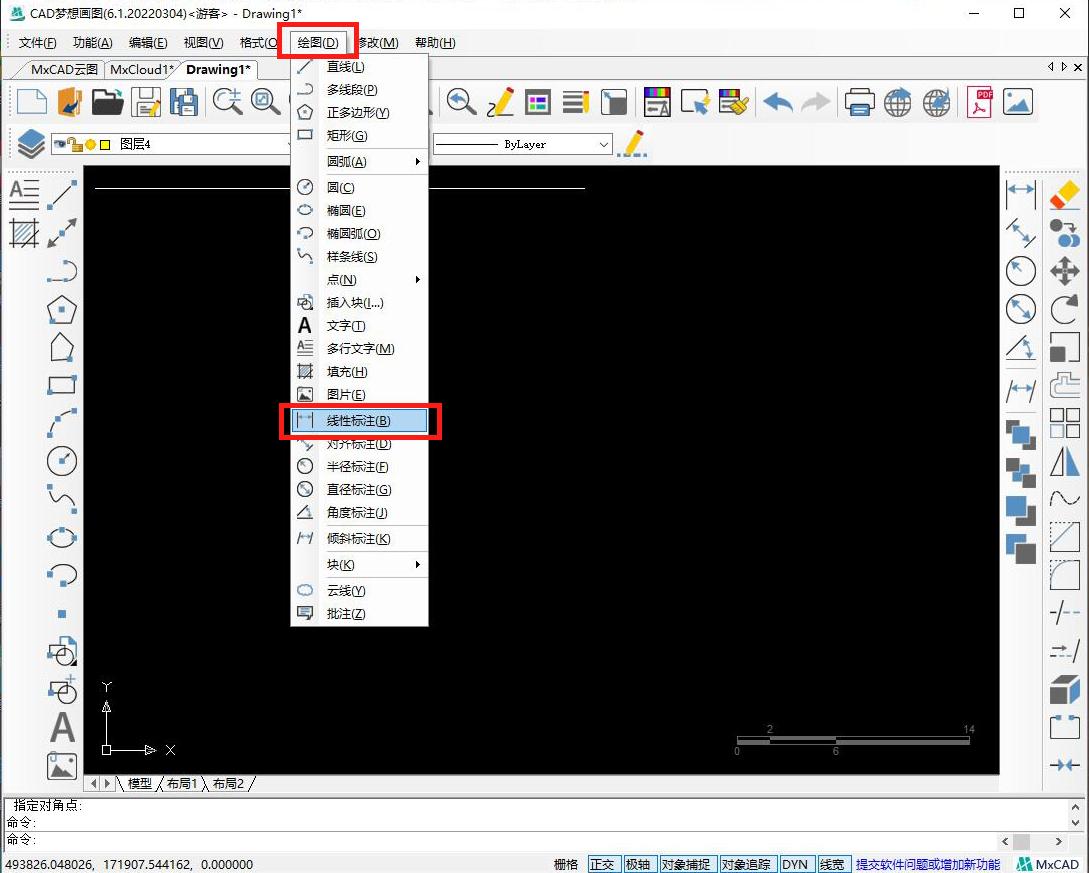Select the Move tool with four arrows
This screenshot has height=873, width=1089.
pyautogui.click(x=1064, y=271)
